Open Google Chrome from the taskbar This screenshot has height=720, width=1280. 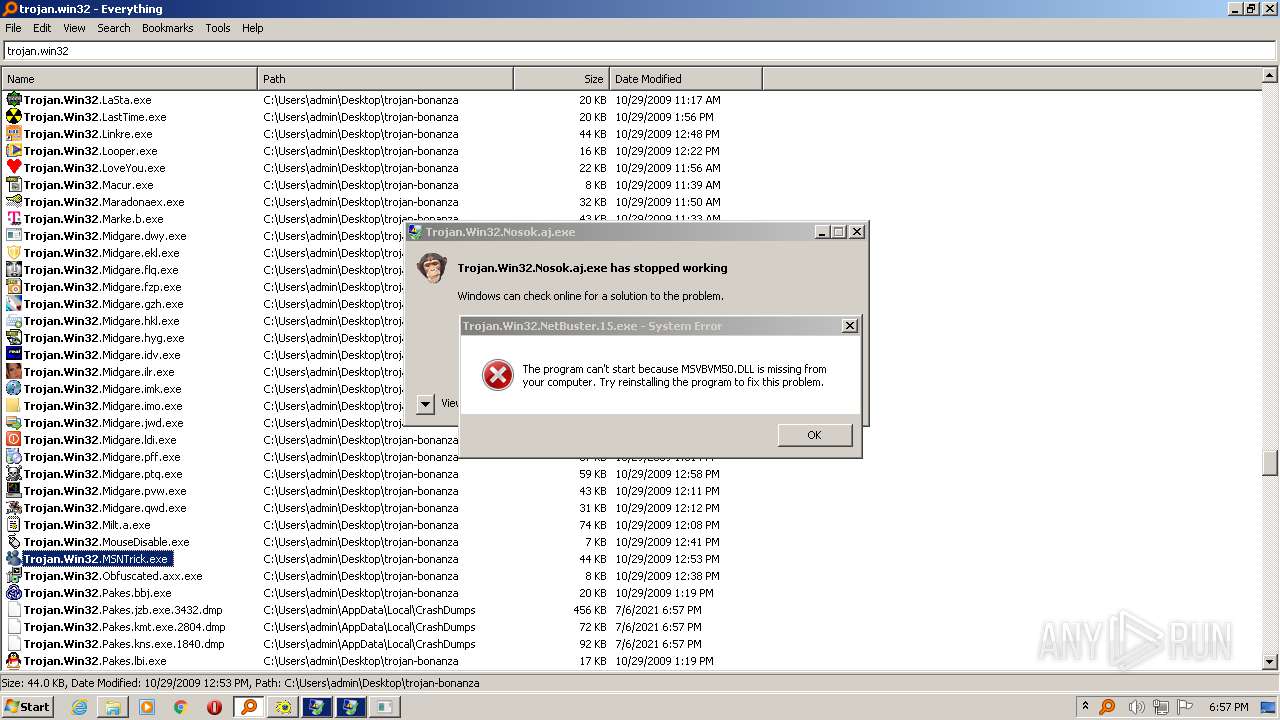coord(181,707)
